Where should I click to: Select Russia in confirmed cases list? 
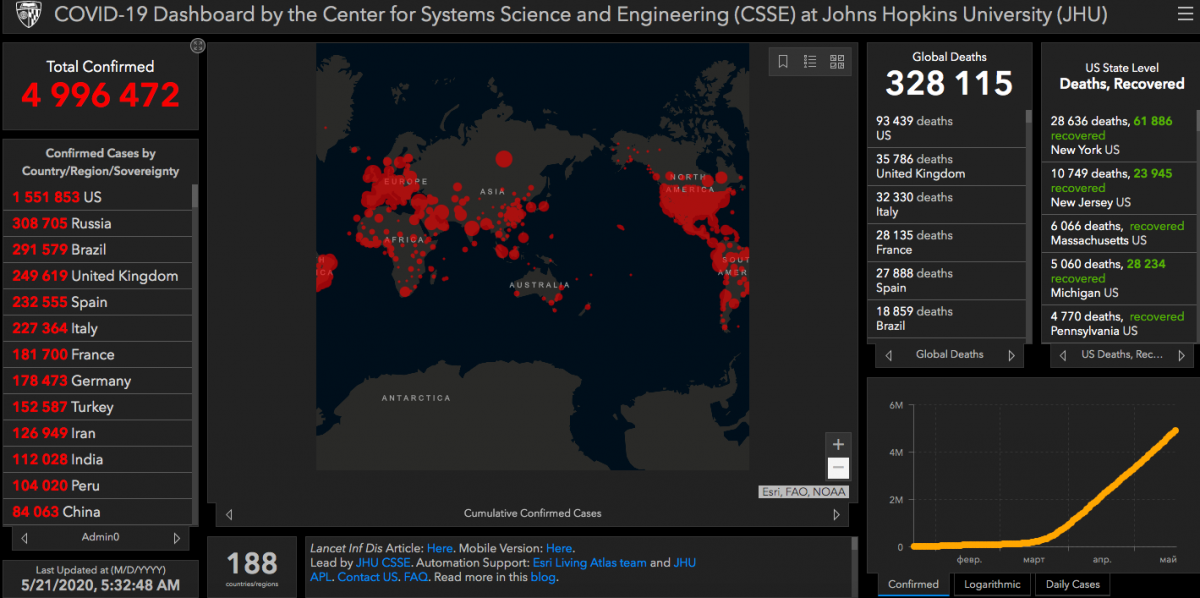tap(97, 223)
